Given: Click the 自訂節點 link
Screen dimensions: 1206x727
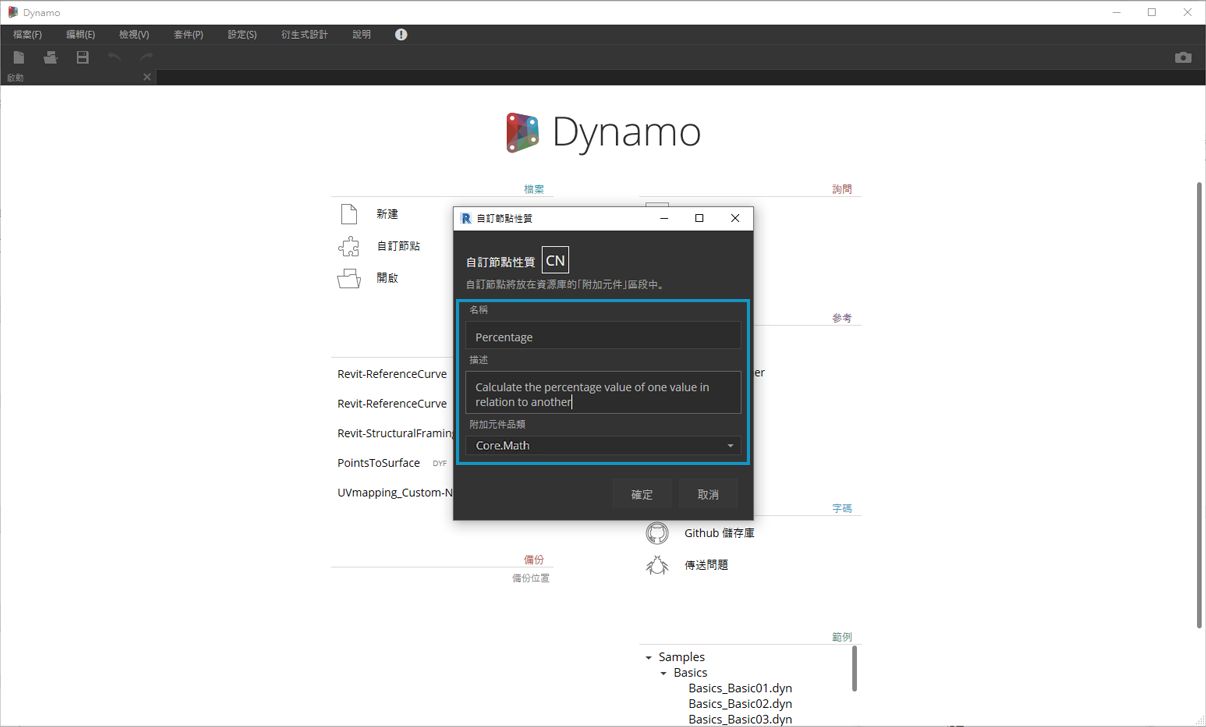Looking at the screenshot, I should pyautogui.click(x=398, y=246).
